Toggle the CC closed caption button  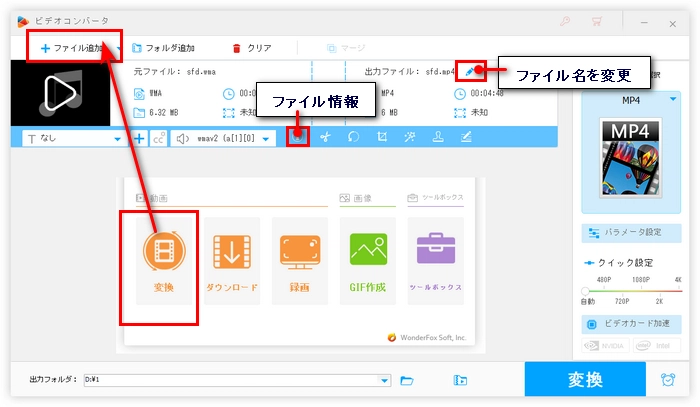pos(158,138)
